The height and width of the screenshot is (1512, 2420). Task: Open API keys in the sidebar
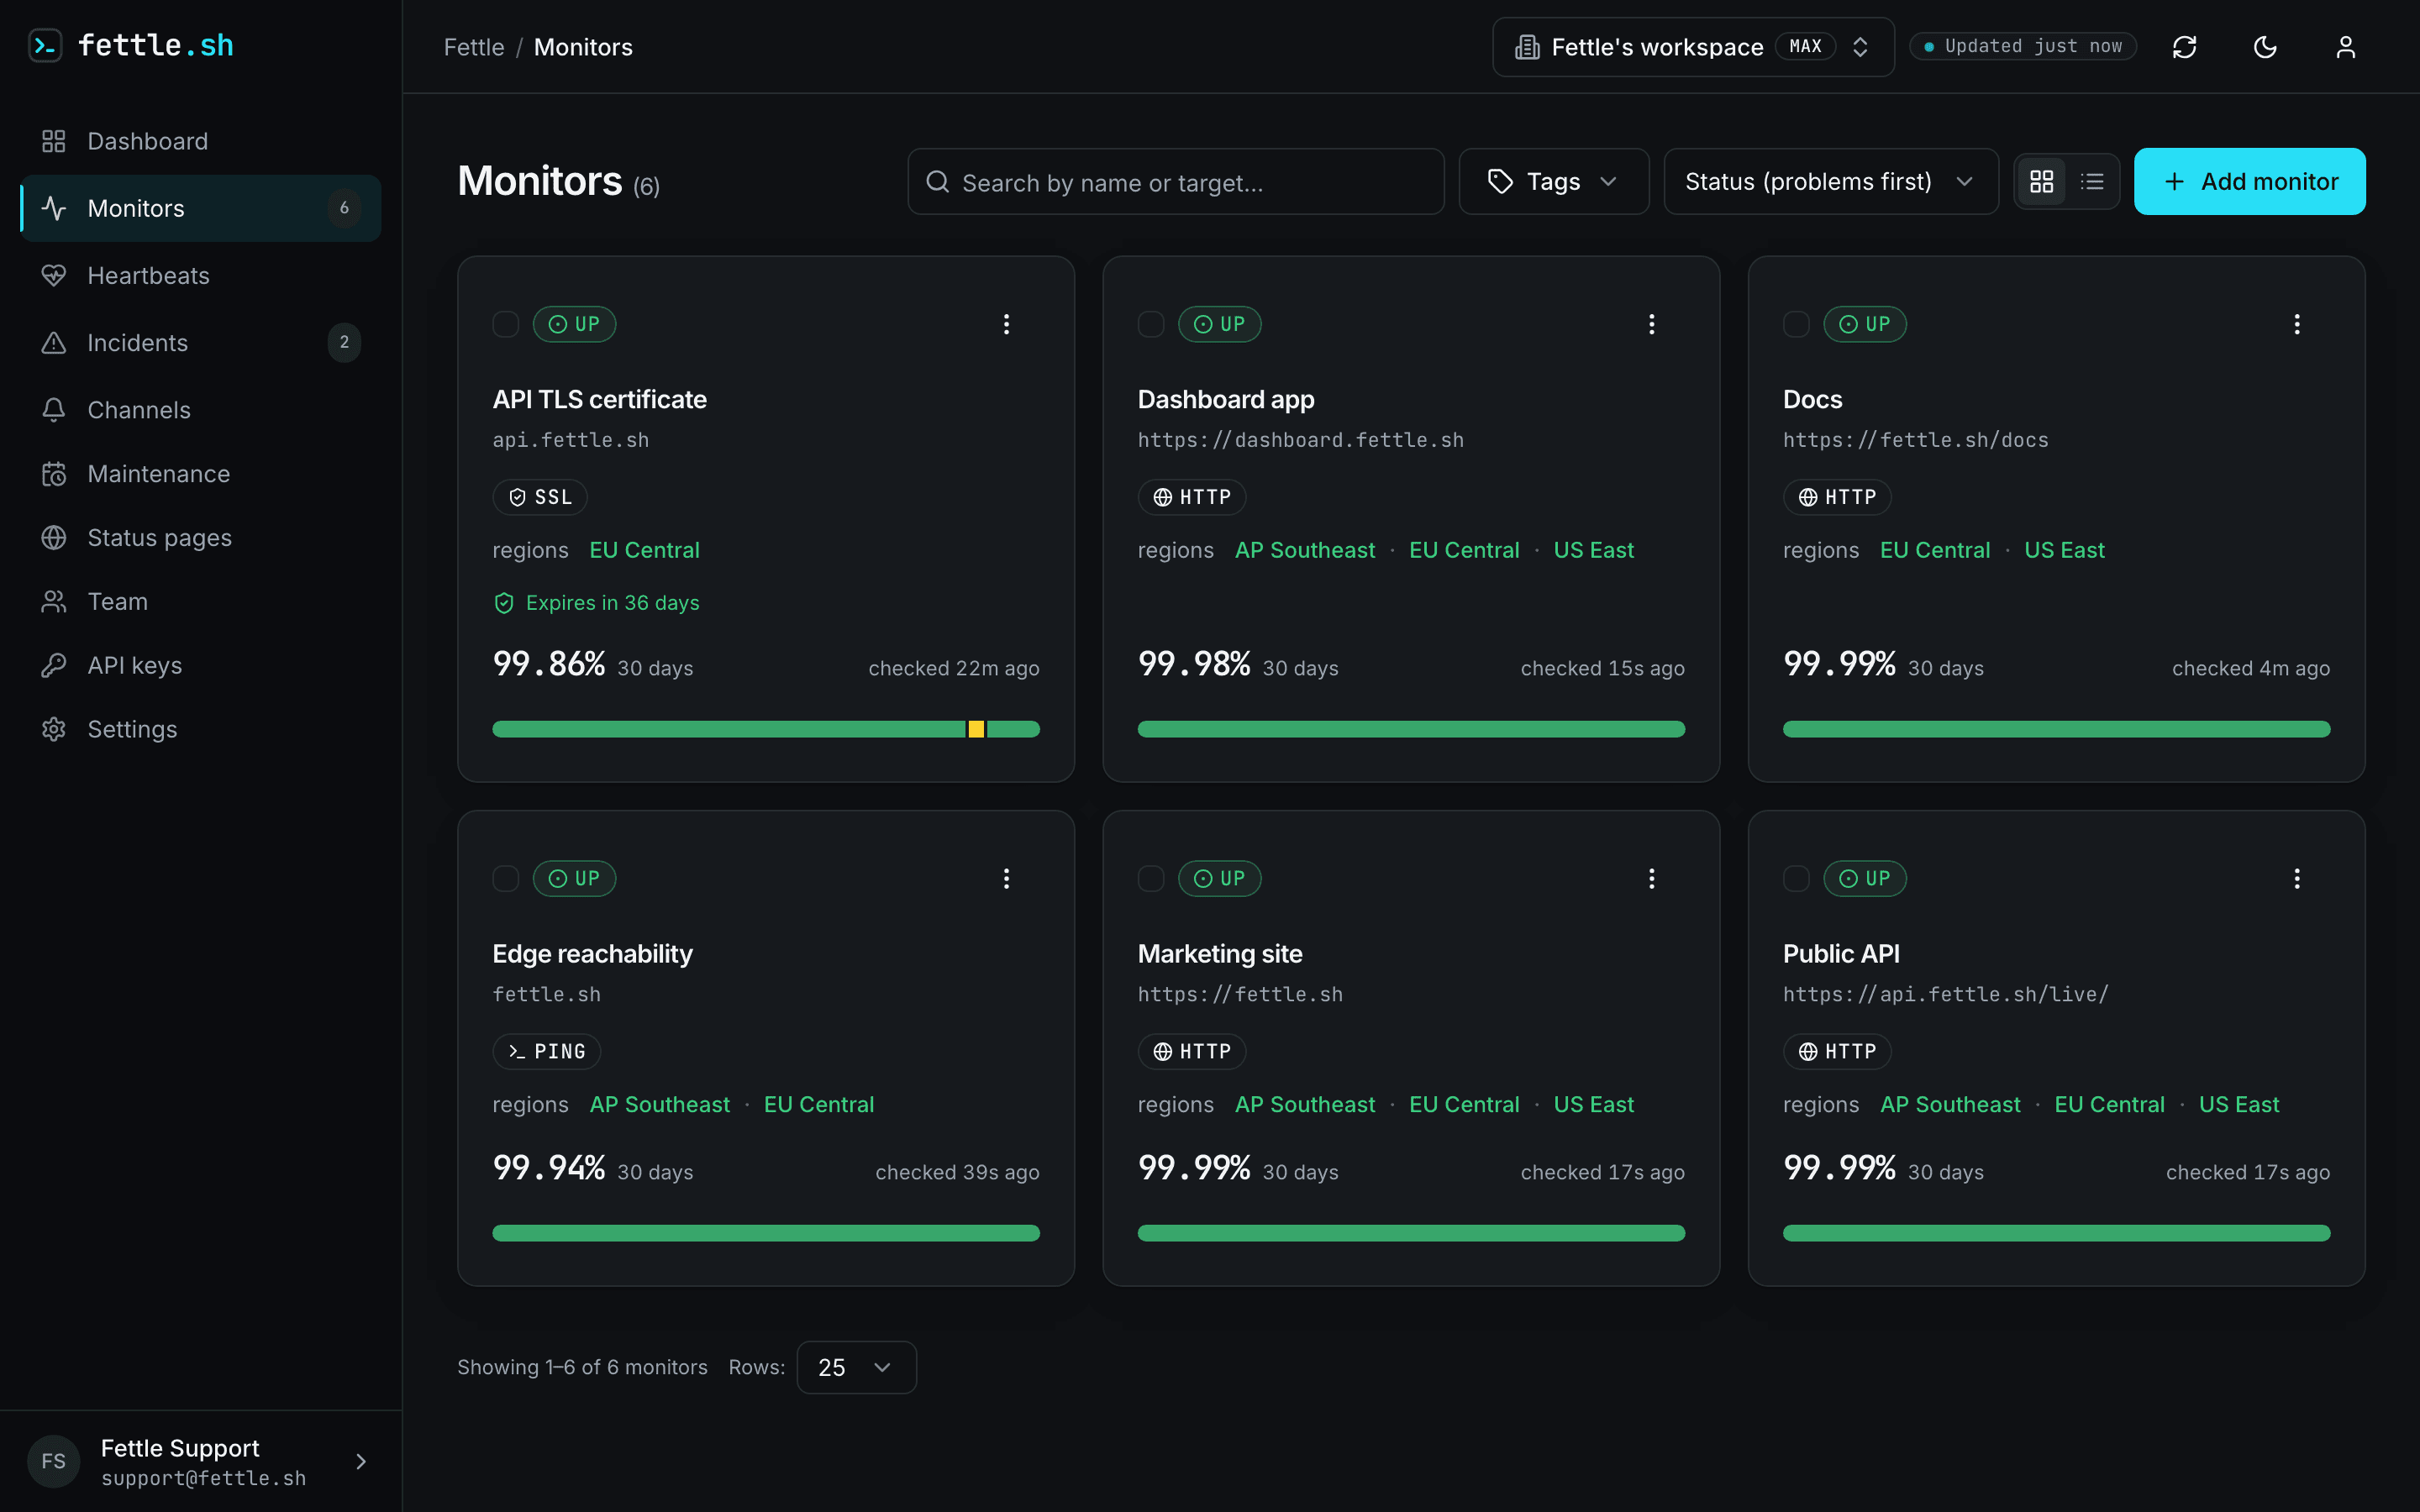(200, 665)
